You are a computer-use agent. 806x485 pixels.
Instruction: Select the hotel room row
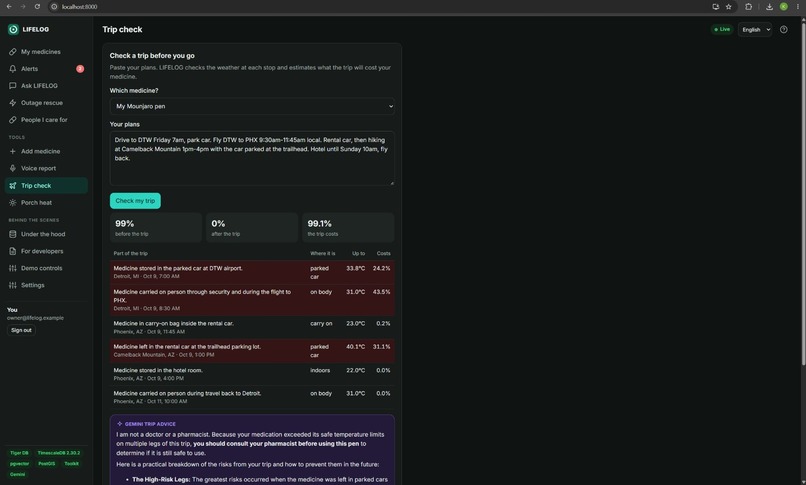[252, 374]
